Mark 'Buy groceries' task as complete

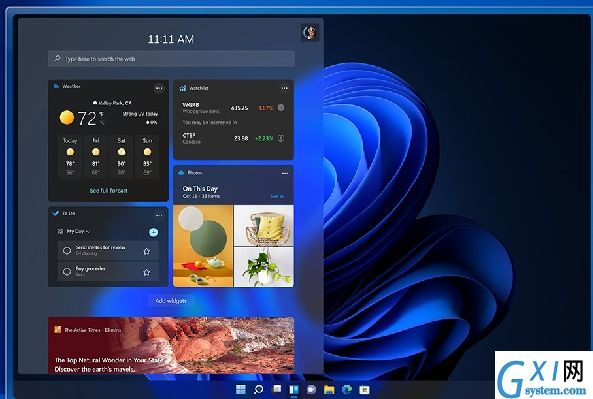(x=67, y=272)
